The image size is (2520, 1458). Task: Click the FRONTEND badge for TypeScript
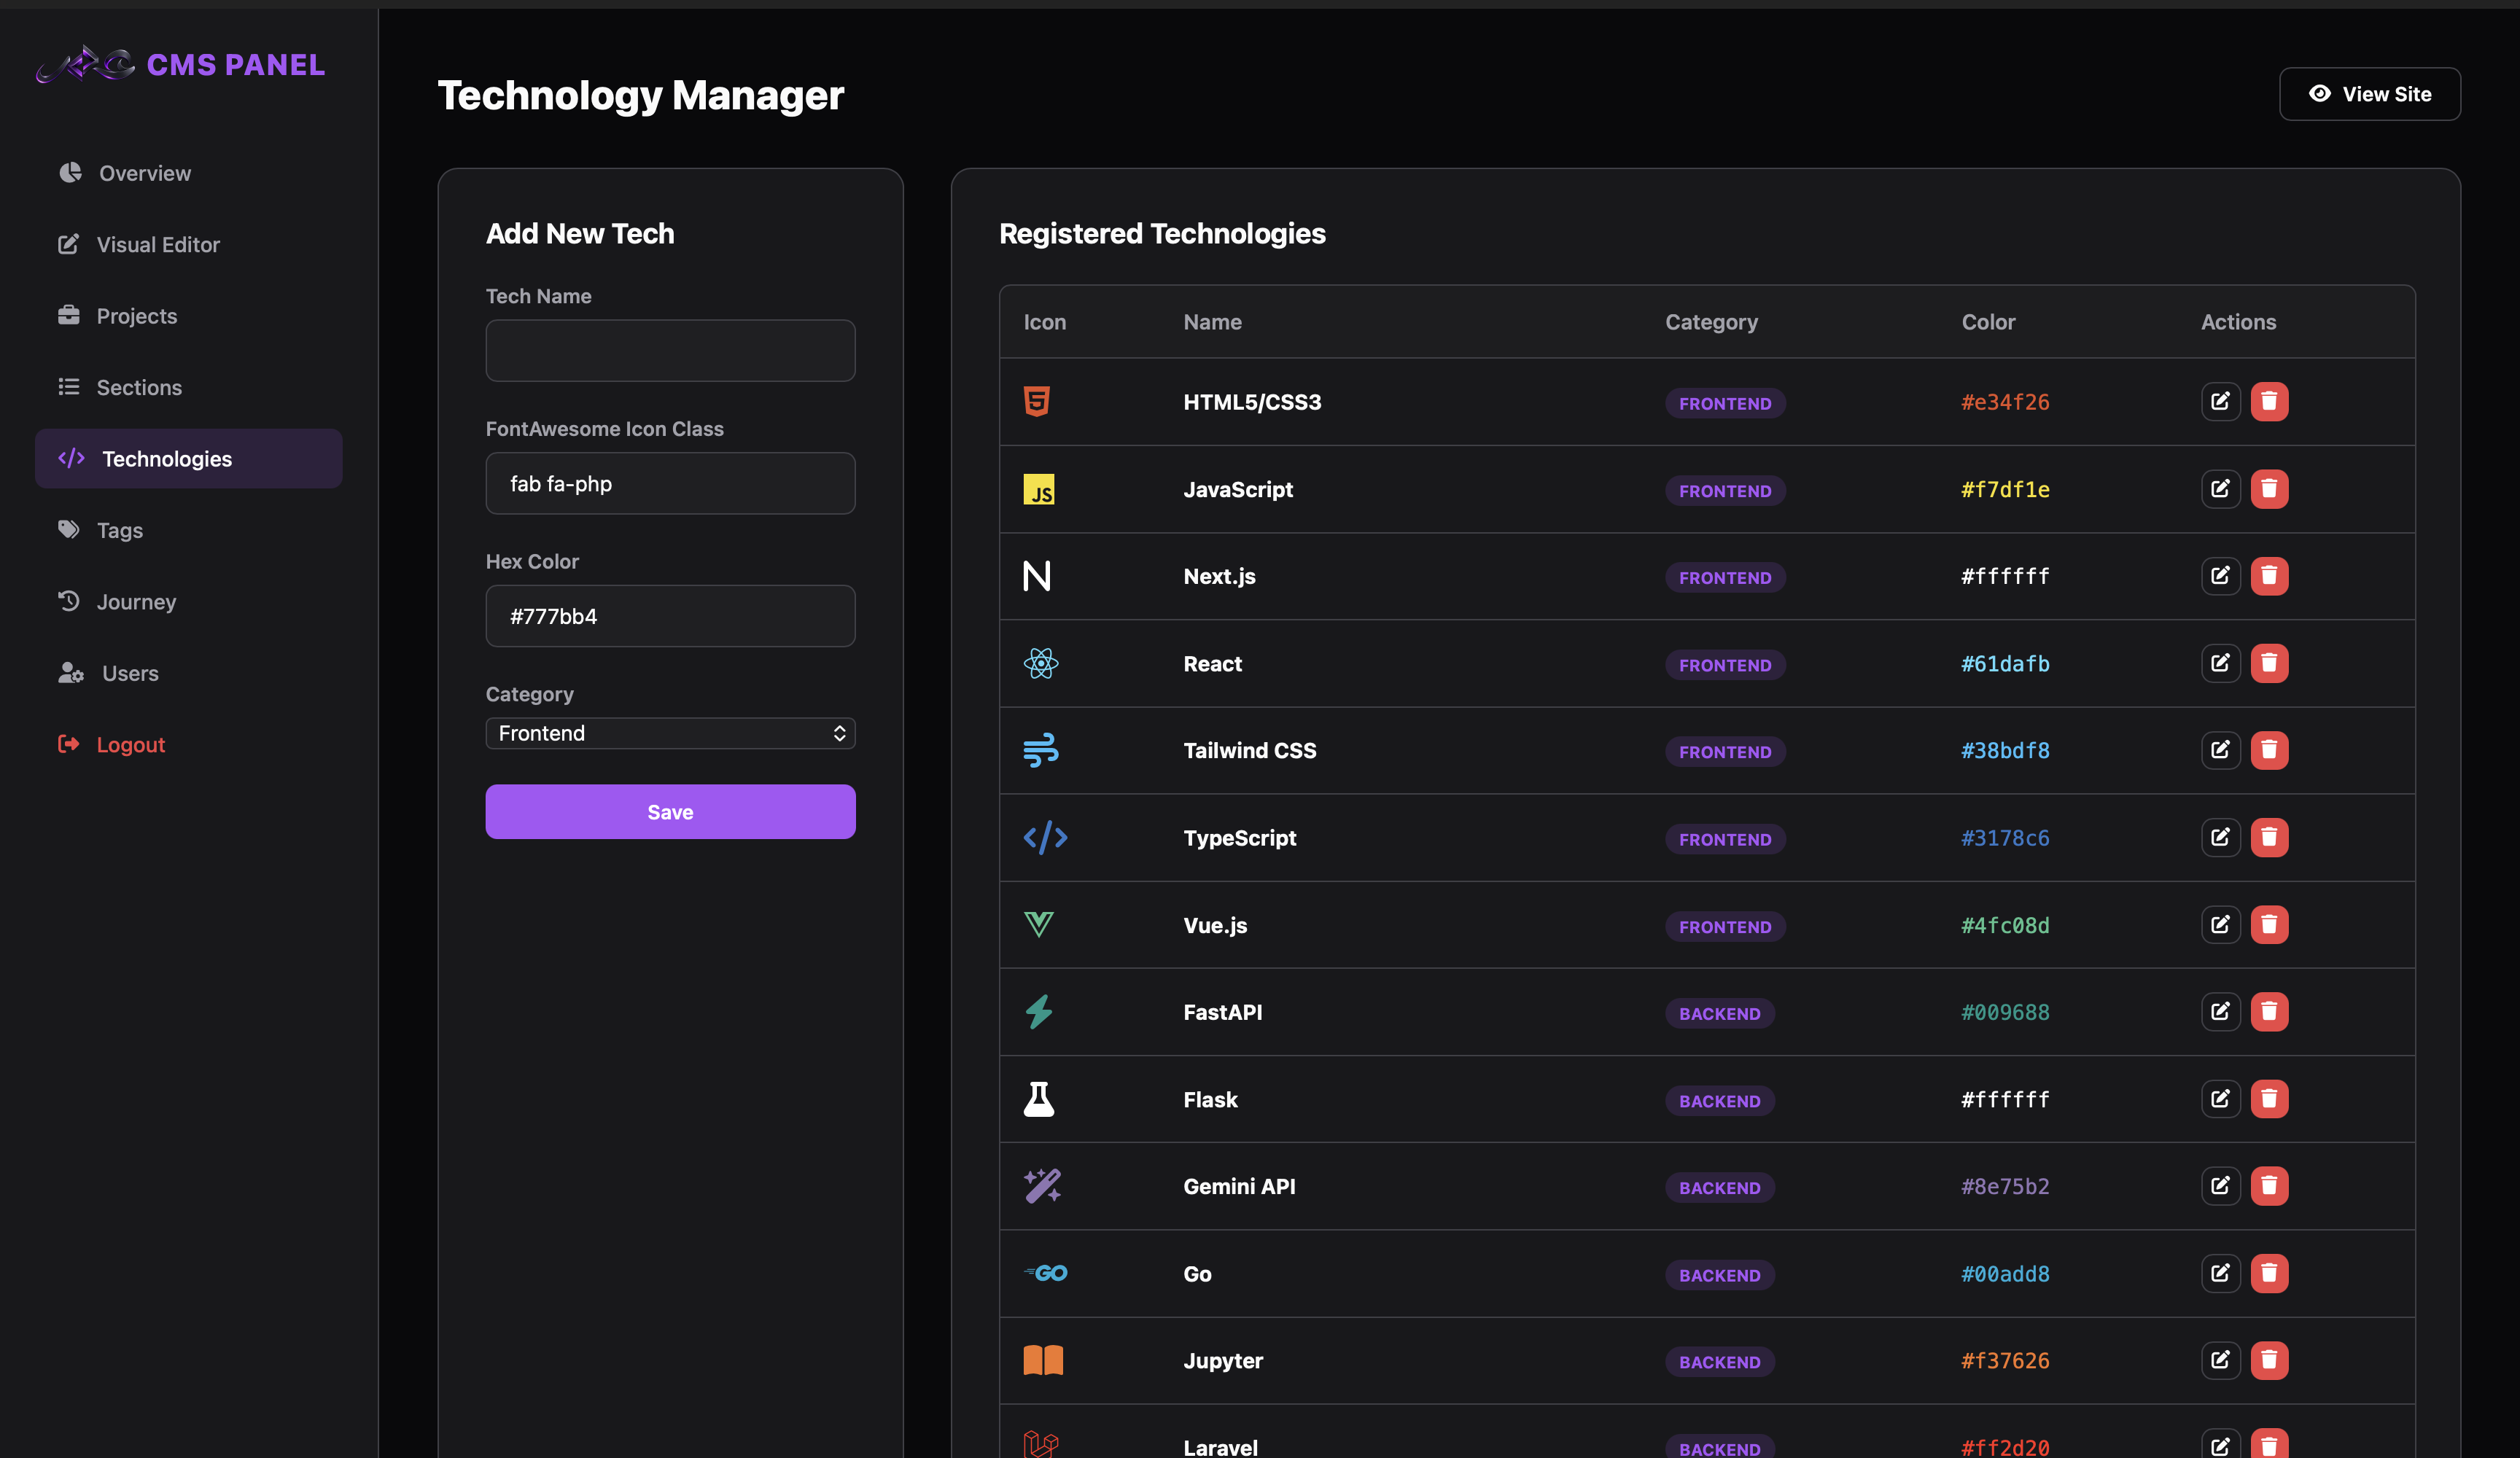pyautogui.click(x=1724, y=839)
